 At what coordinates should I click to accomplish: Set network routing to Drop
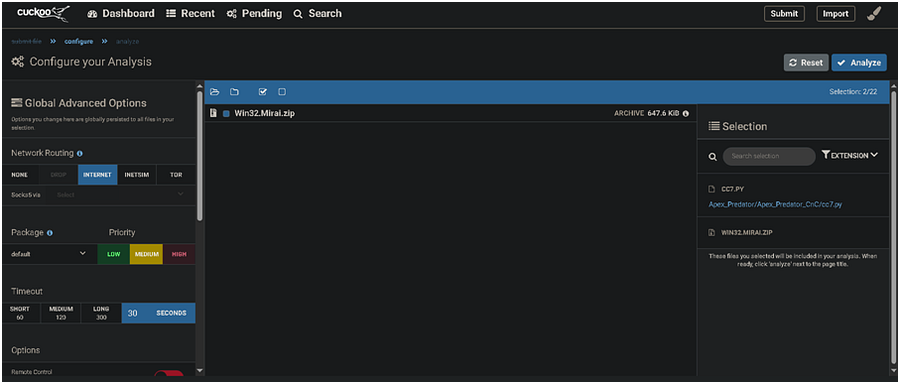coord(59,175)
